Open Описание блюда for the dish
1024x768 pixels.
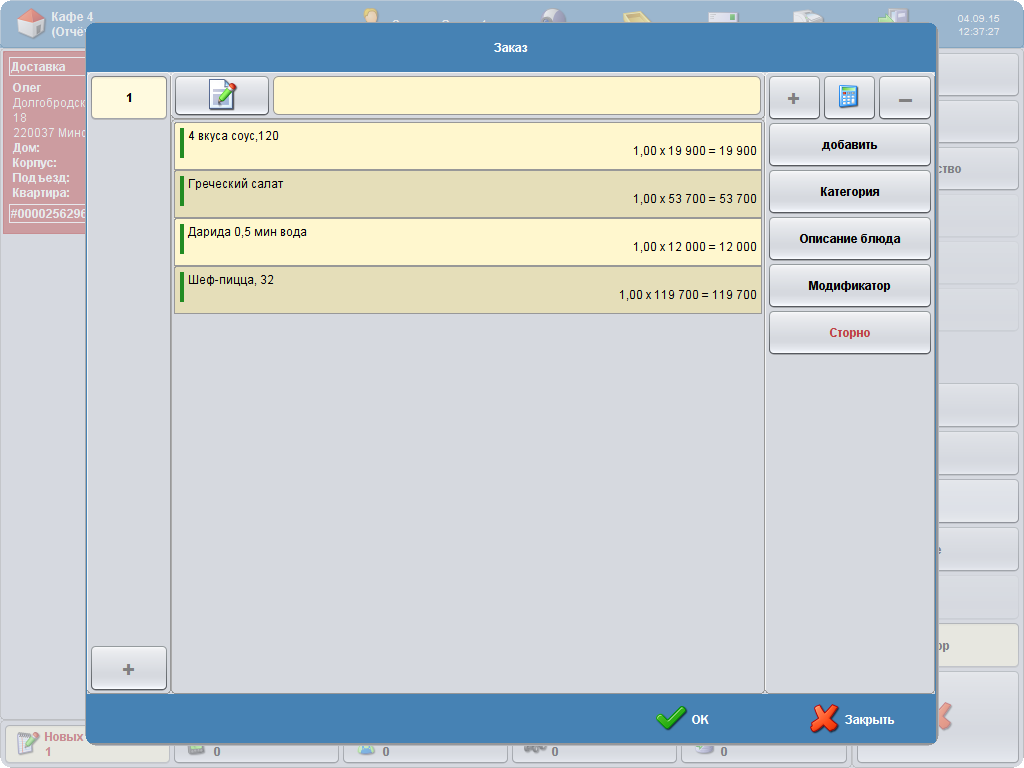coord(849,239)
